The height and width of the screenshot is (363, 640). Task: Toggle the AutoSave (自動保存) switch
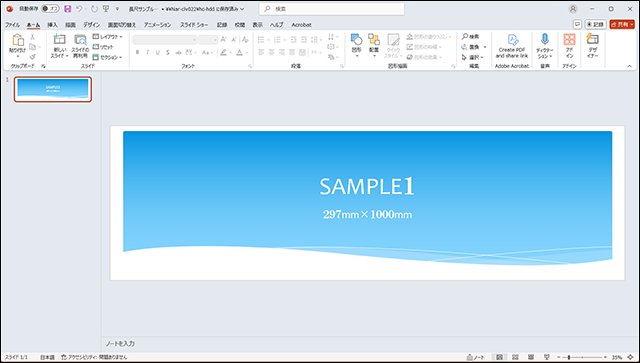50,9
